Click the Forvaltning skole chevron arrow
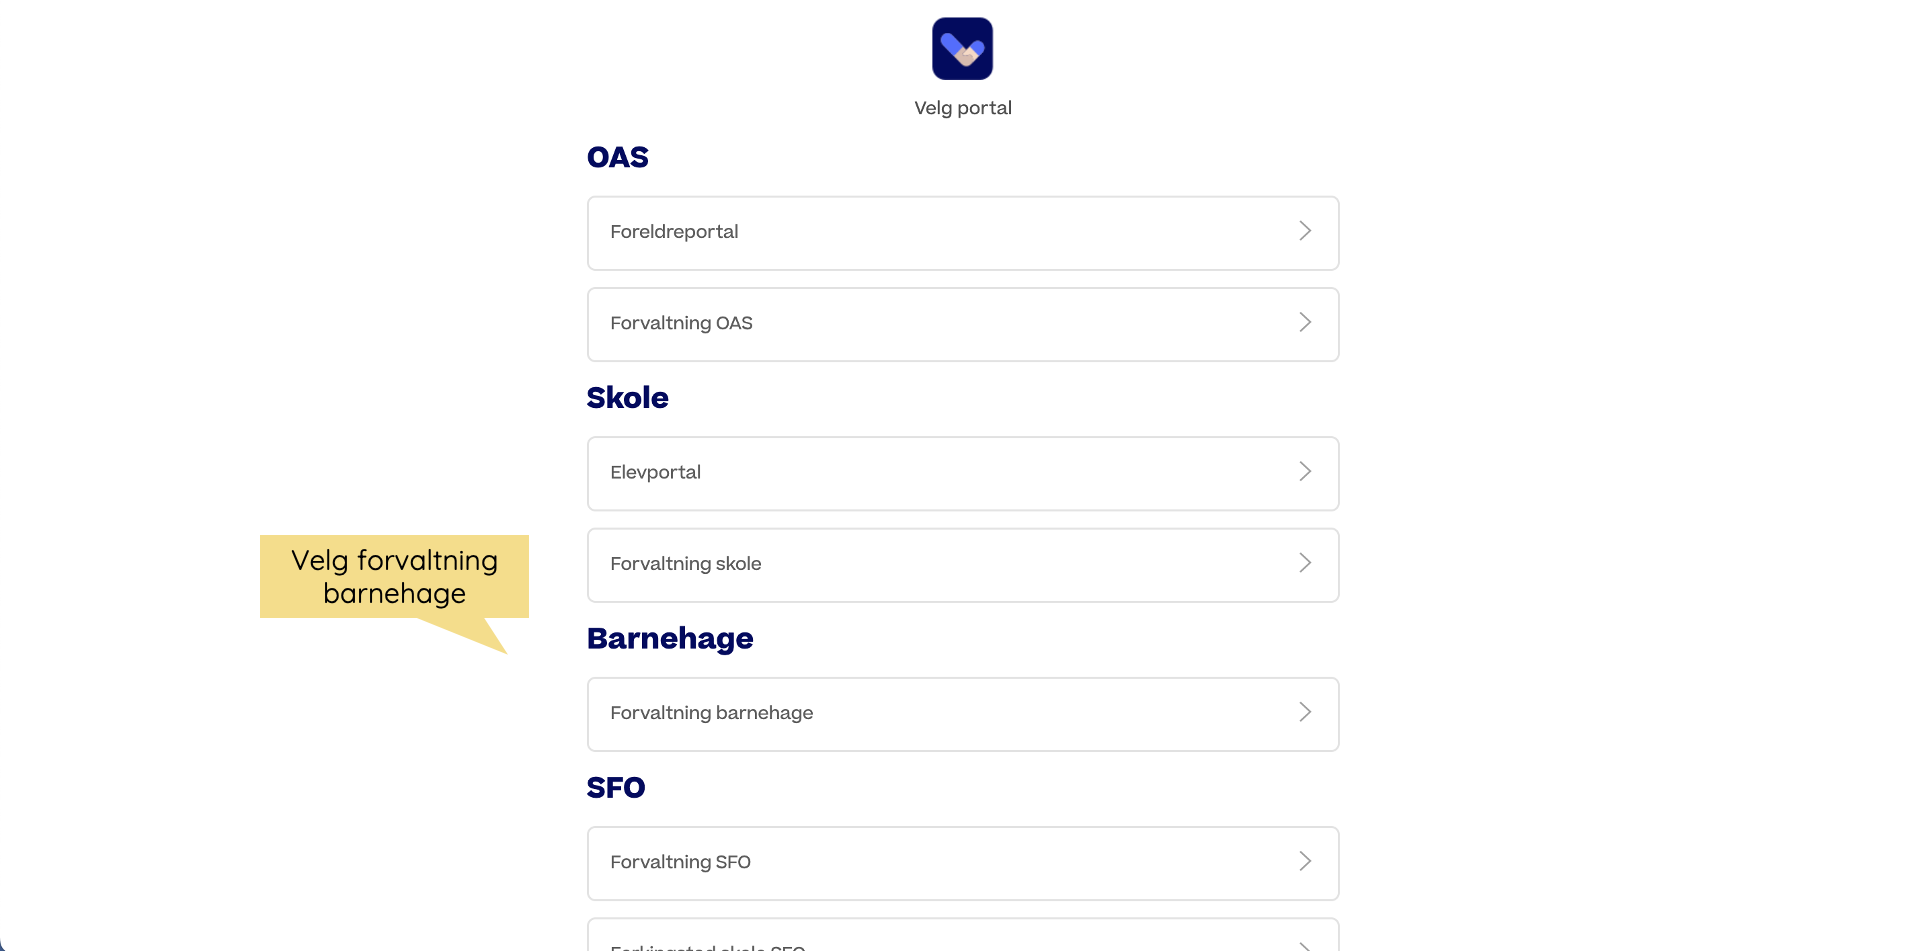1919x951 pixels. click(1305, 563)
